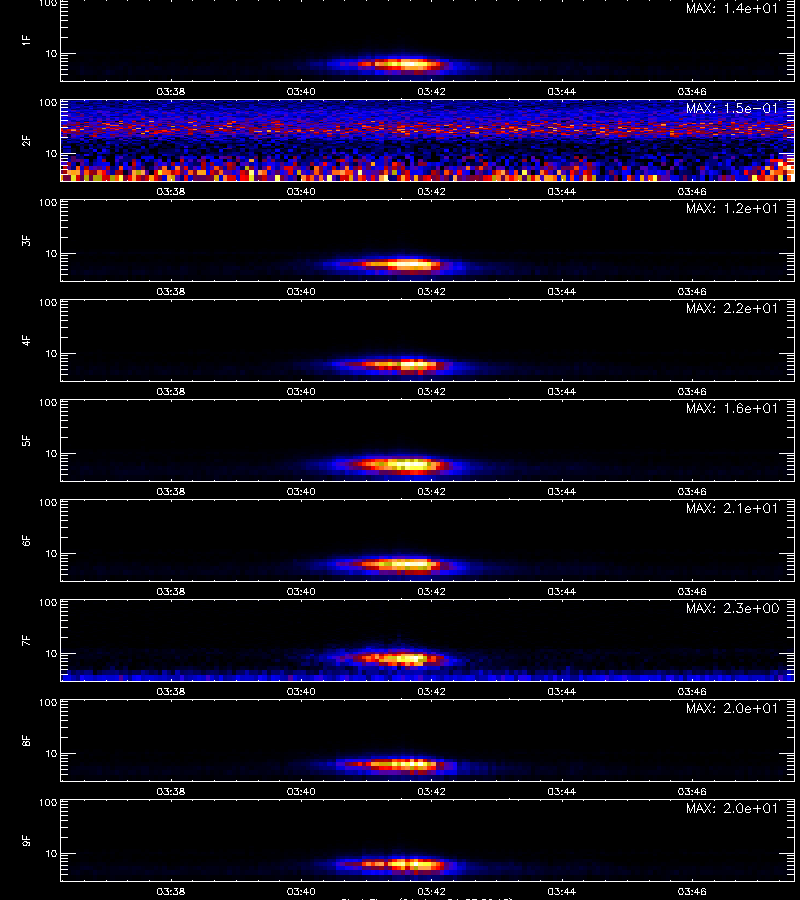Select the 'MAX: 2.3e+00' annotation
This screenshot has height=900, width=800.
coord(732,608)
